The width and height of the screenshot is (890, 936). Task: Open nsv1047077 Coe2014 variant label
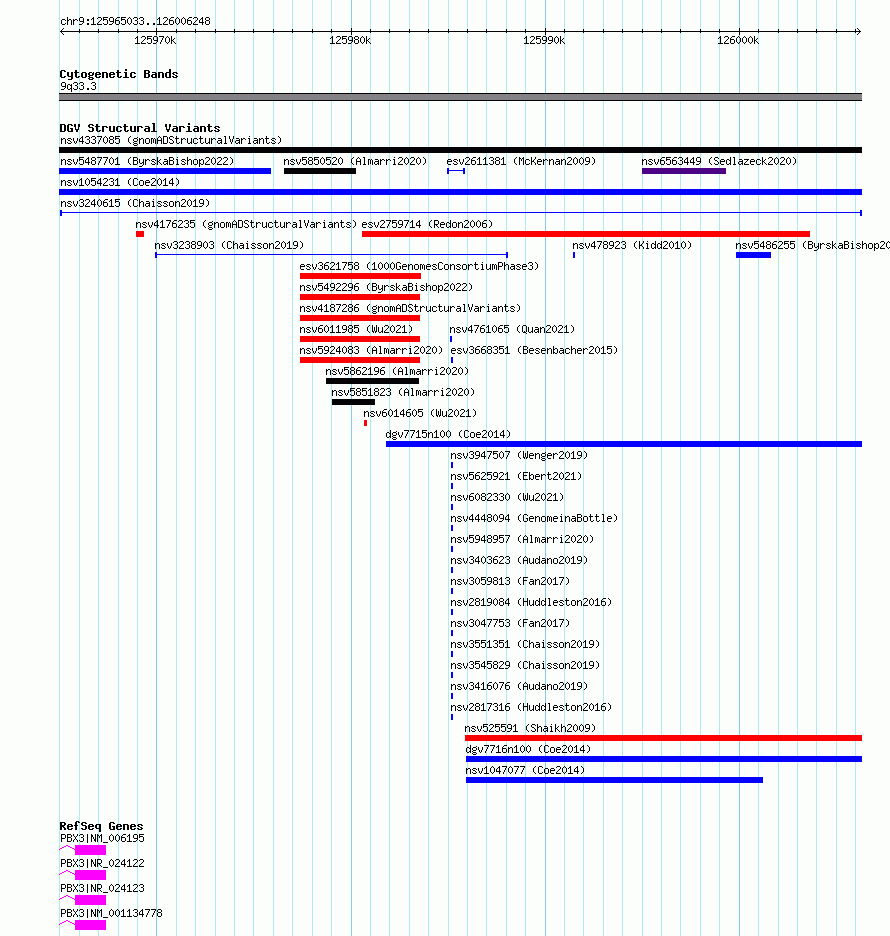[525, 771]
